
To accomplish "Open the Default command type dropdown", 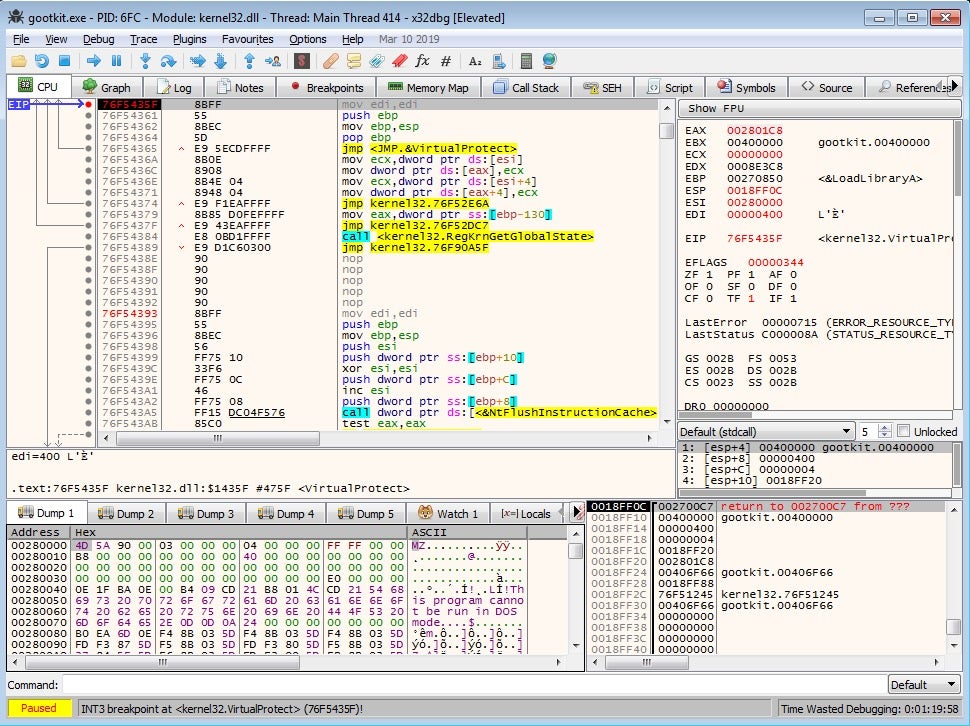I will click(x=923, y=685).
